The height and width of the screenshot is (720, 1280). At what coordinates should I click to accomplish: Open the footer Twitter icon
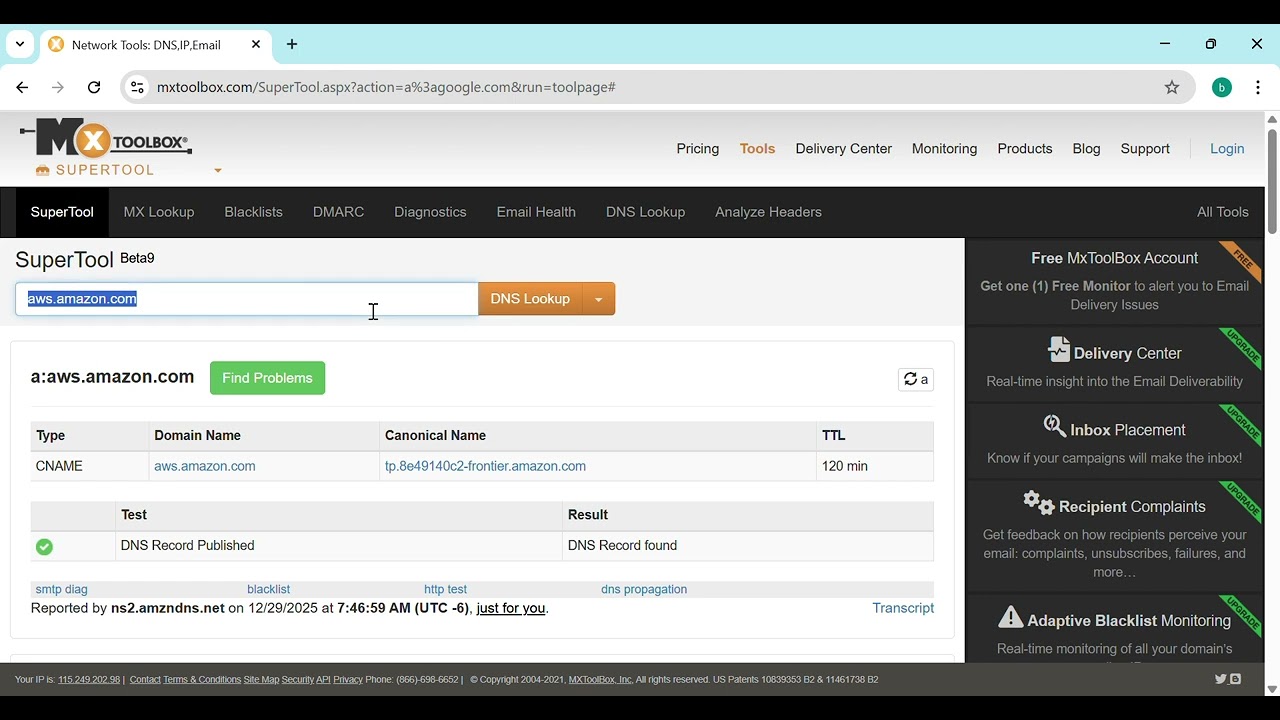[1220, 680]
